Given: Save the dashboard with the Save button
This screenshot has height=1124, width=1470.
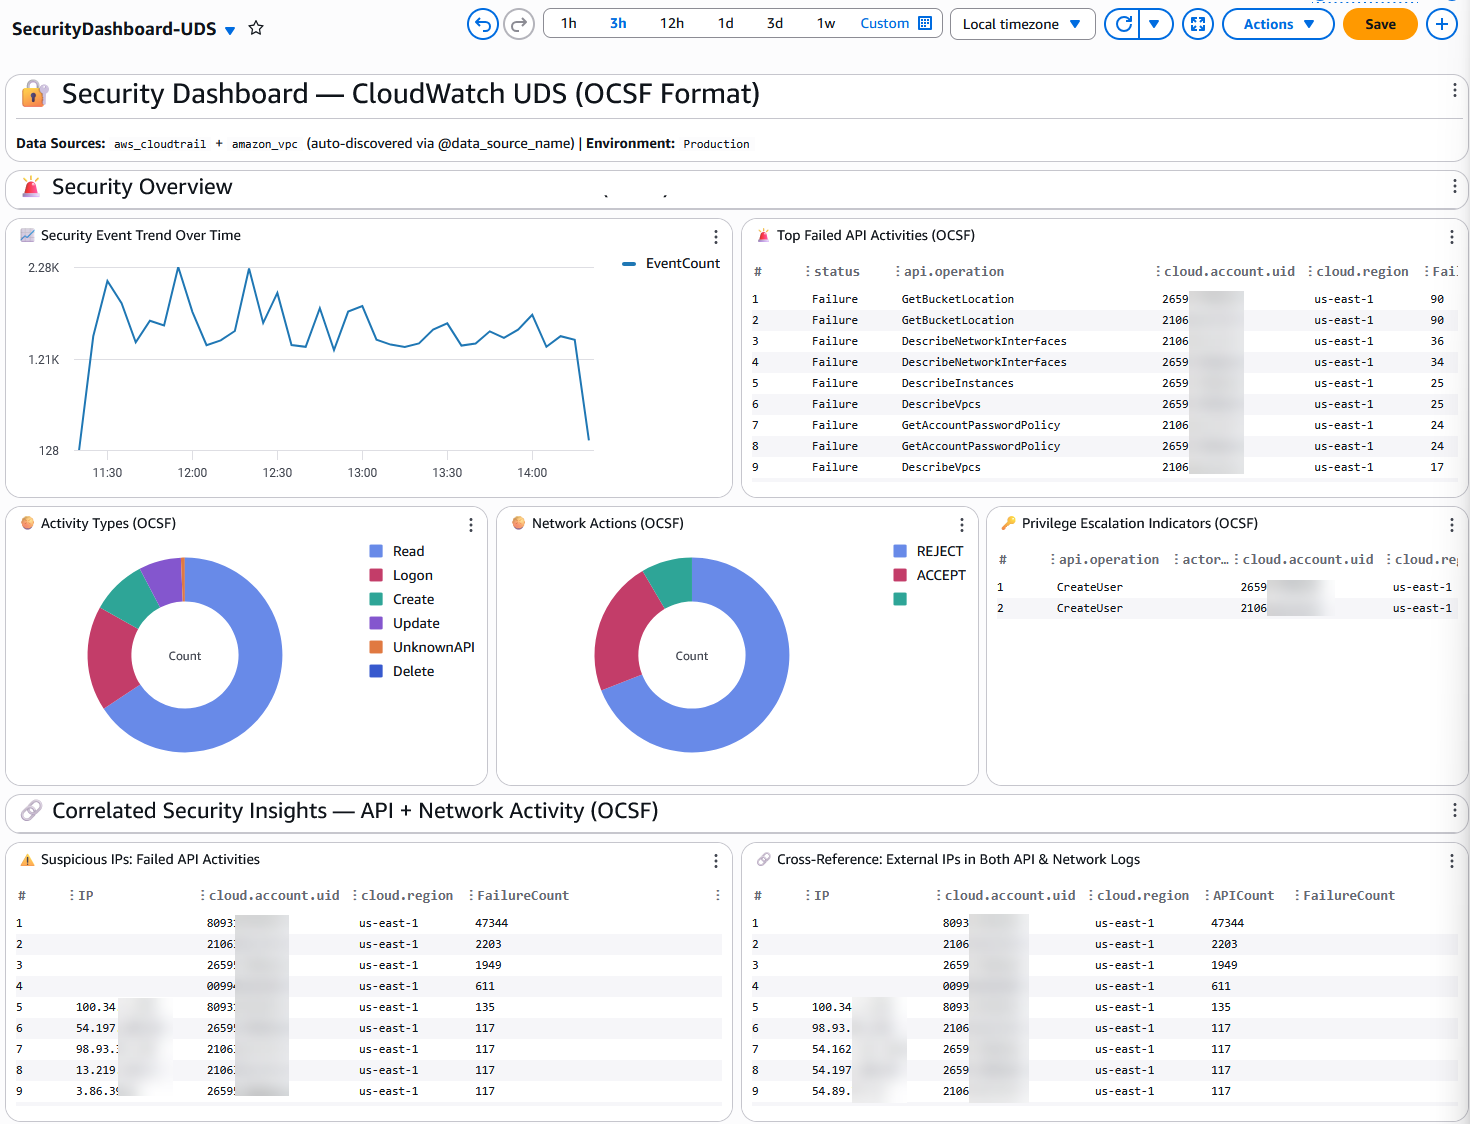Looking at the screenshot, I should click(x=1380, y=23).
